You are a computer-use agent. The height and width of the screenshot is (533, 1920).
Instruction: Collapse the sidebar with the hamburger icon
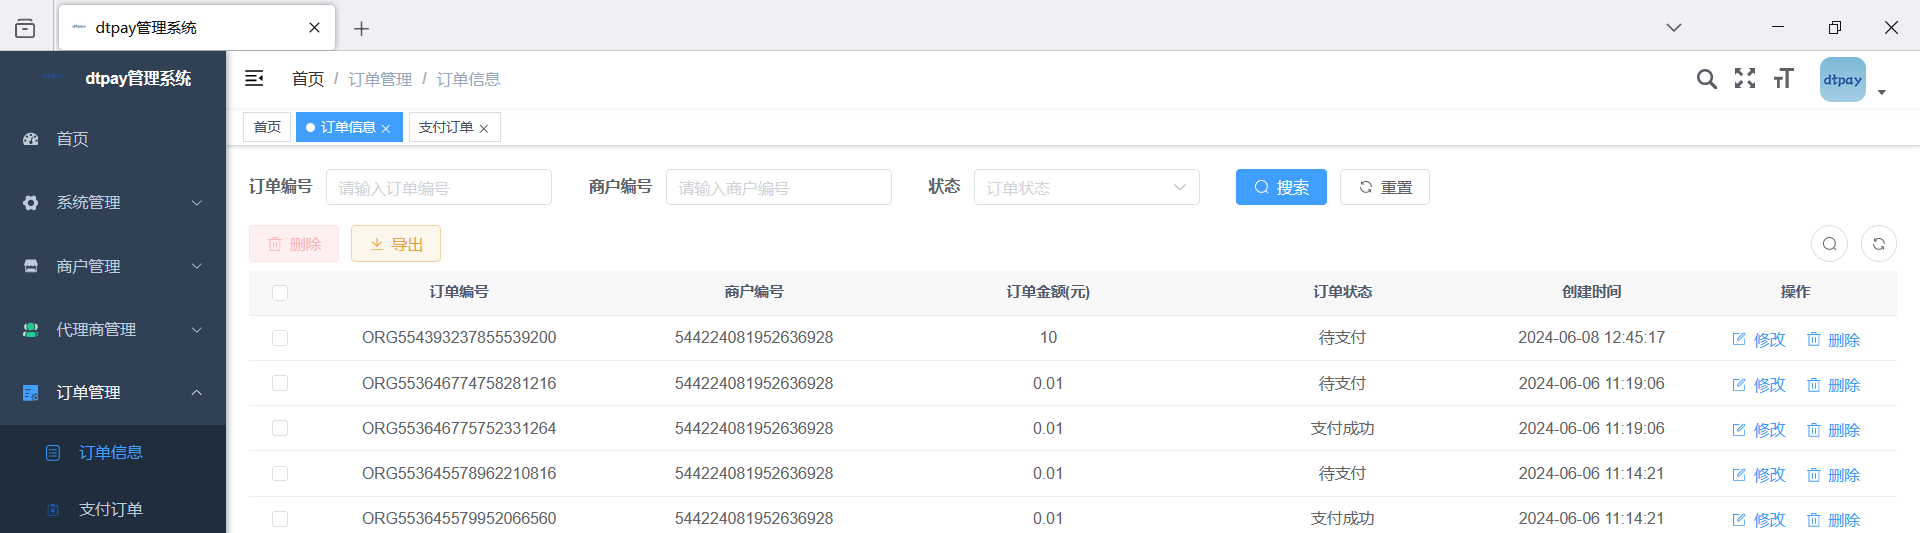point(254,78)
